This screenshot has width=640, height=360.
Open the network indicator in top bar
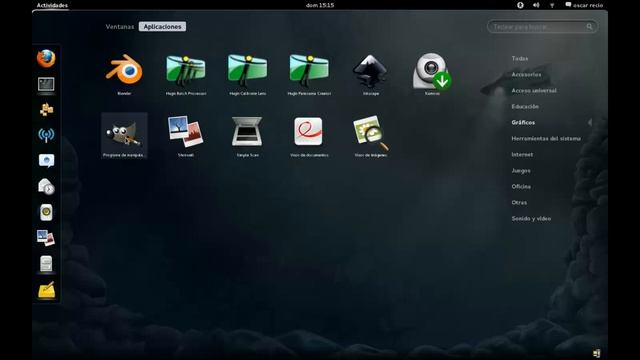(552, 5)
